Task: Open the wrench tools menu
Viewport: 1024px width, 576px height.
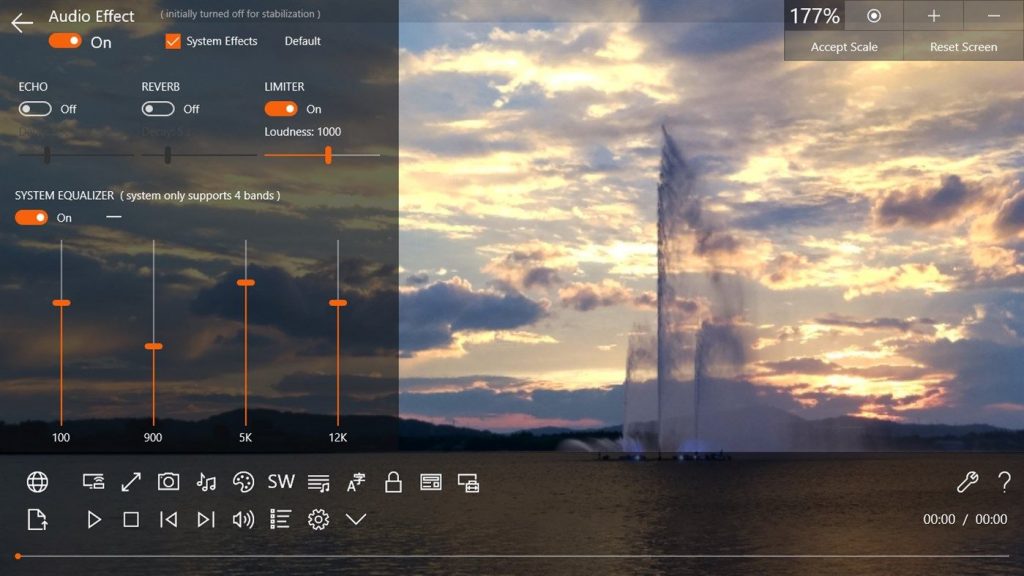Action: (966, 481)
